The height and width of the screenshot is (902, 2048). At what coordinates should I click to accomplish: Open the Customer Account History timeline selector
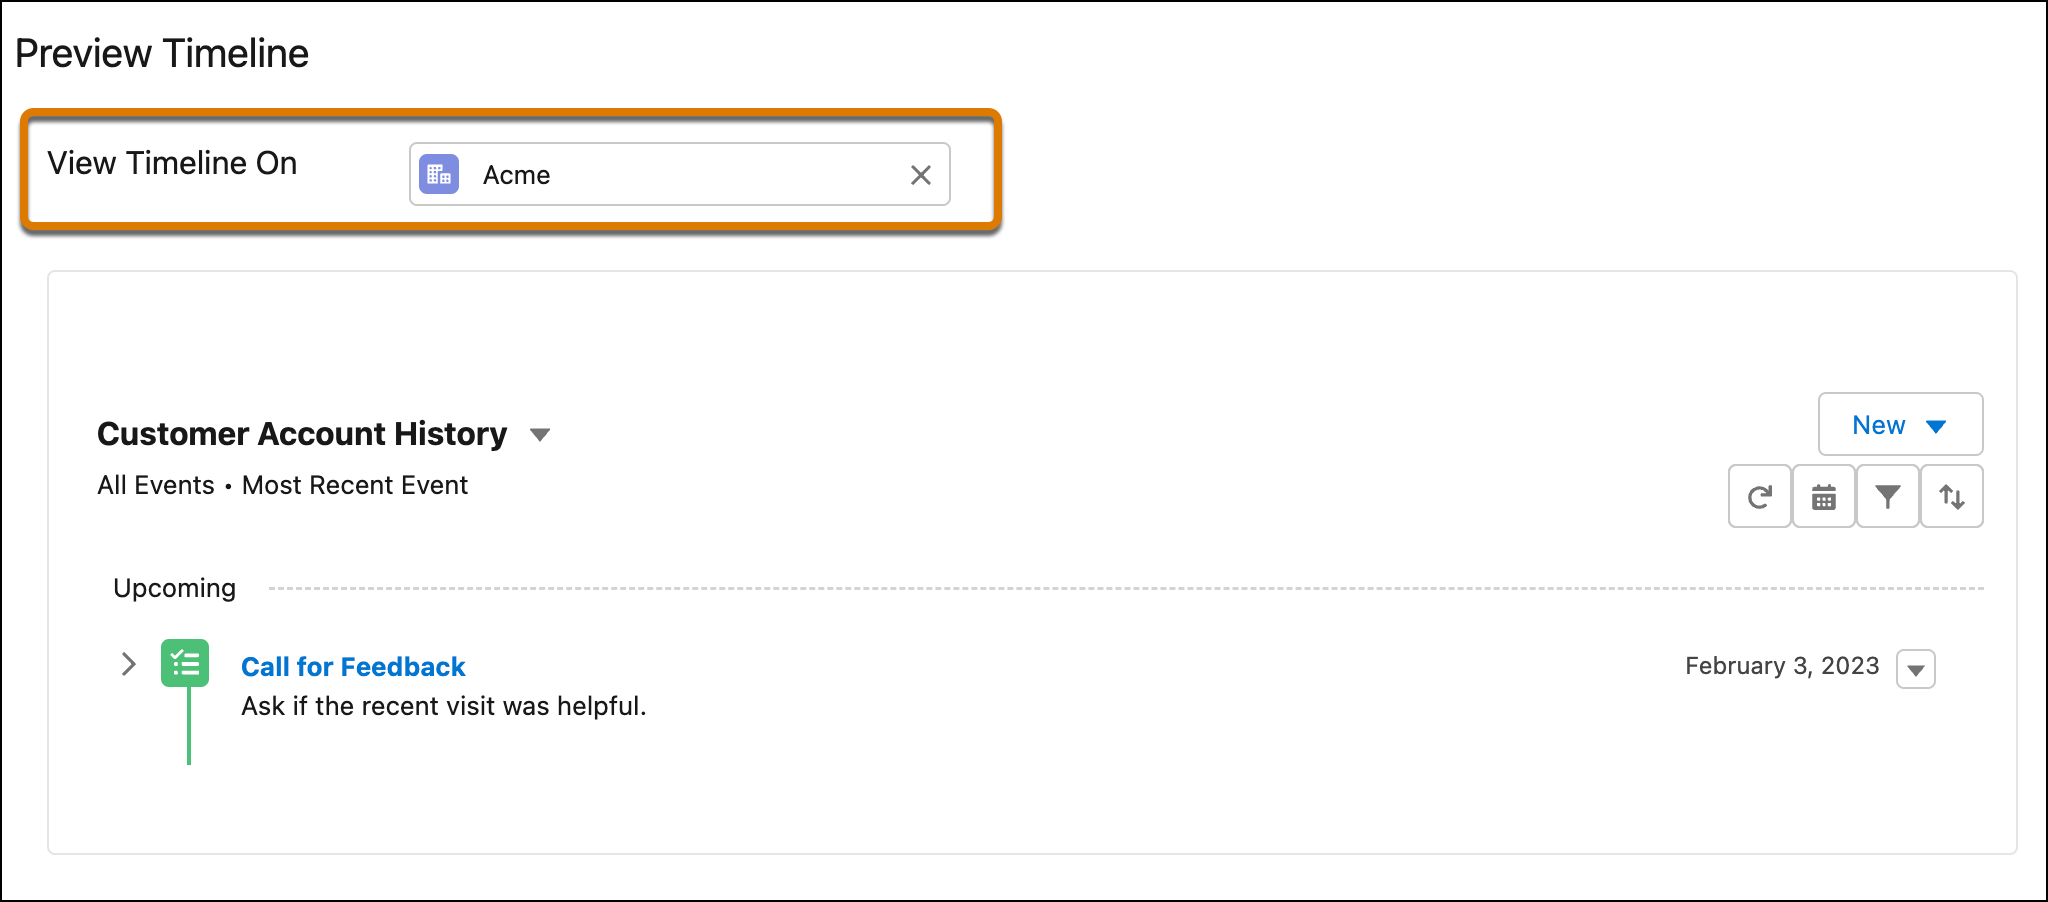pyautogui.click(x=539, y=435)
